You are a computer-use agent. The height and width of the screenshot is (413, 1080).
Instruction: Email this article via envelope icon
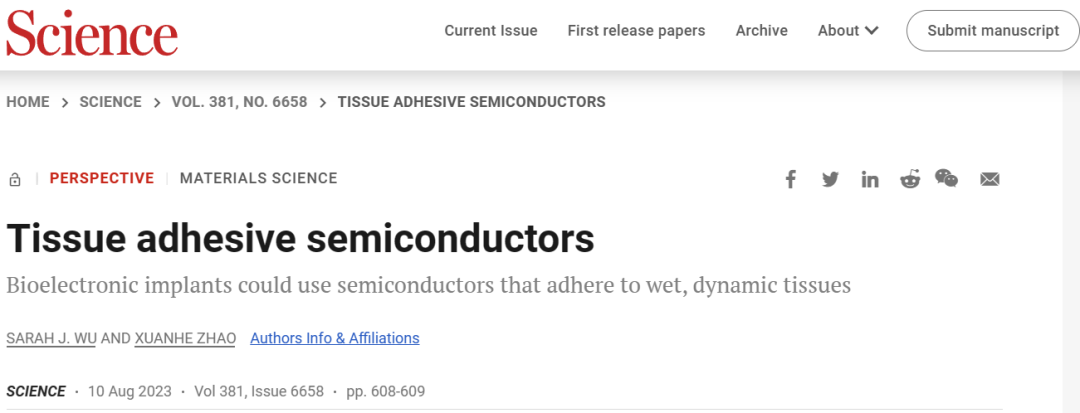[990, 180]
